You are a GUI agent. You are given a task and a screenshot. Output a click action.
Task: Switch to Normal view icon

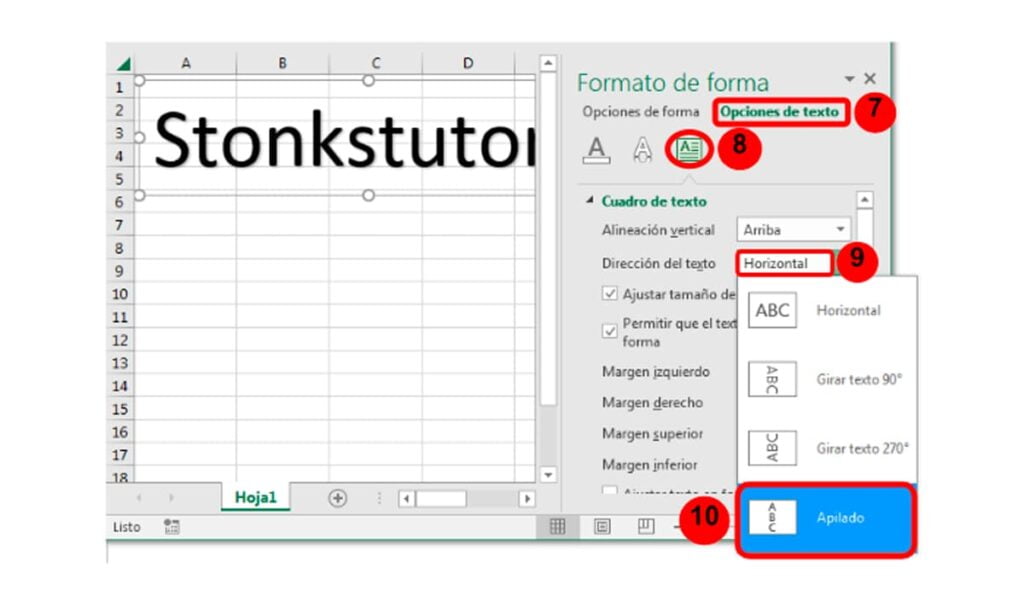click(x=557, y=526)
